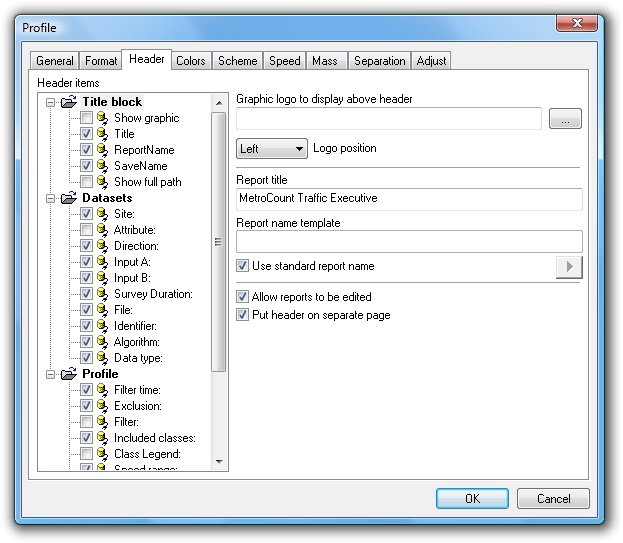Uncheck Allow reports to be edited

tap(242, 296)
